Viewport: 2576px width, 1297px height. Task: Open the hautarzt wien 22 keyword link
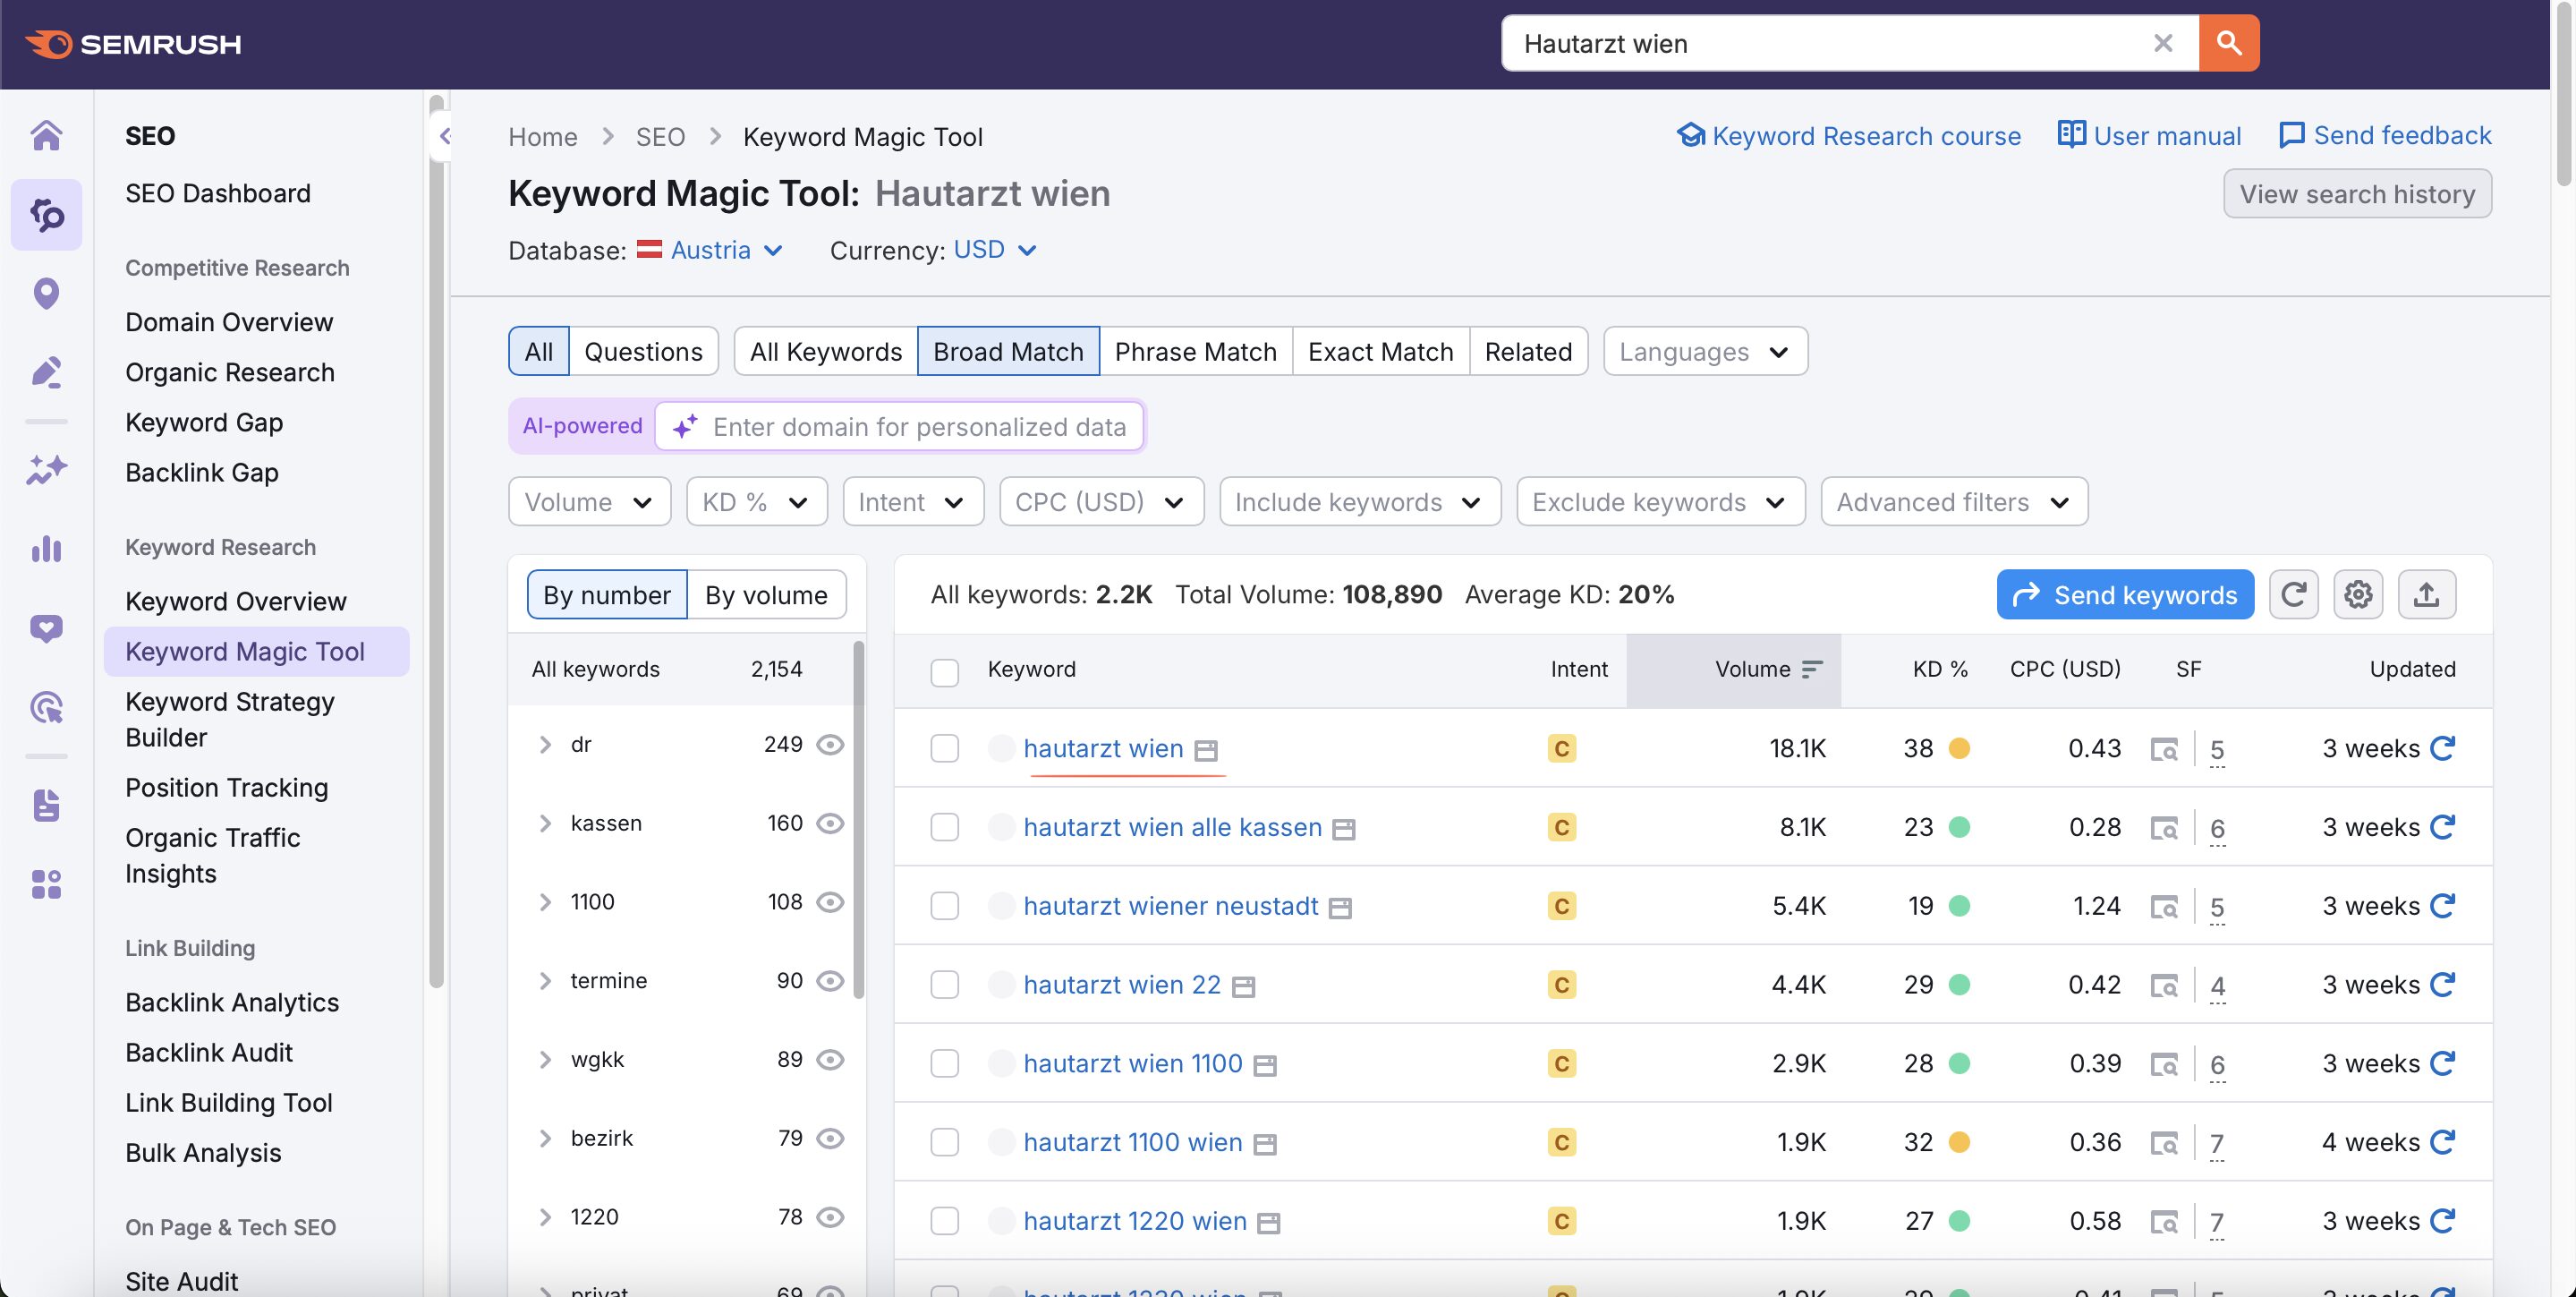pos(1122,985)
